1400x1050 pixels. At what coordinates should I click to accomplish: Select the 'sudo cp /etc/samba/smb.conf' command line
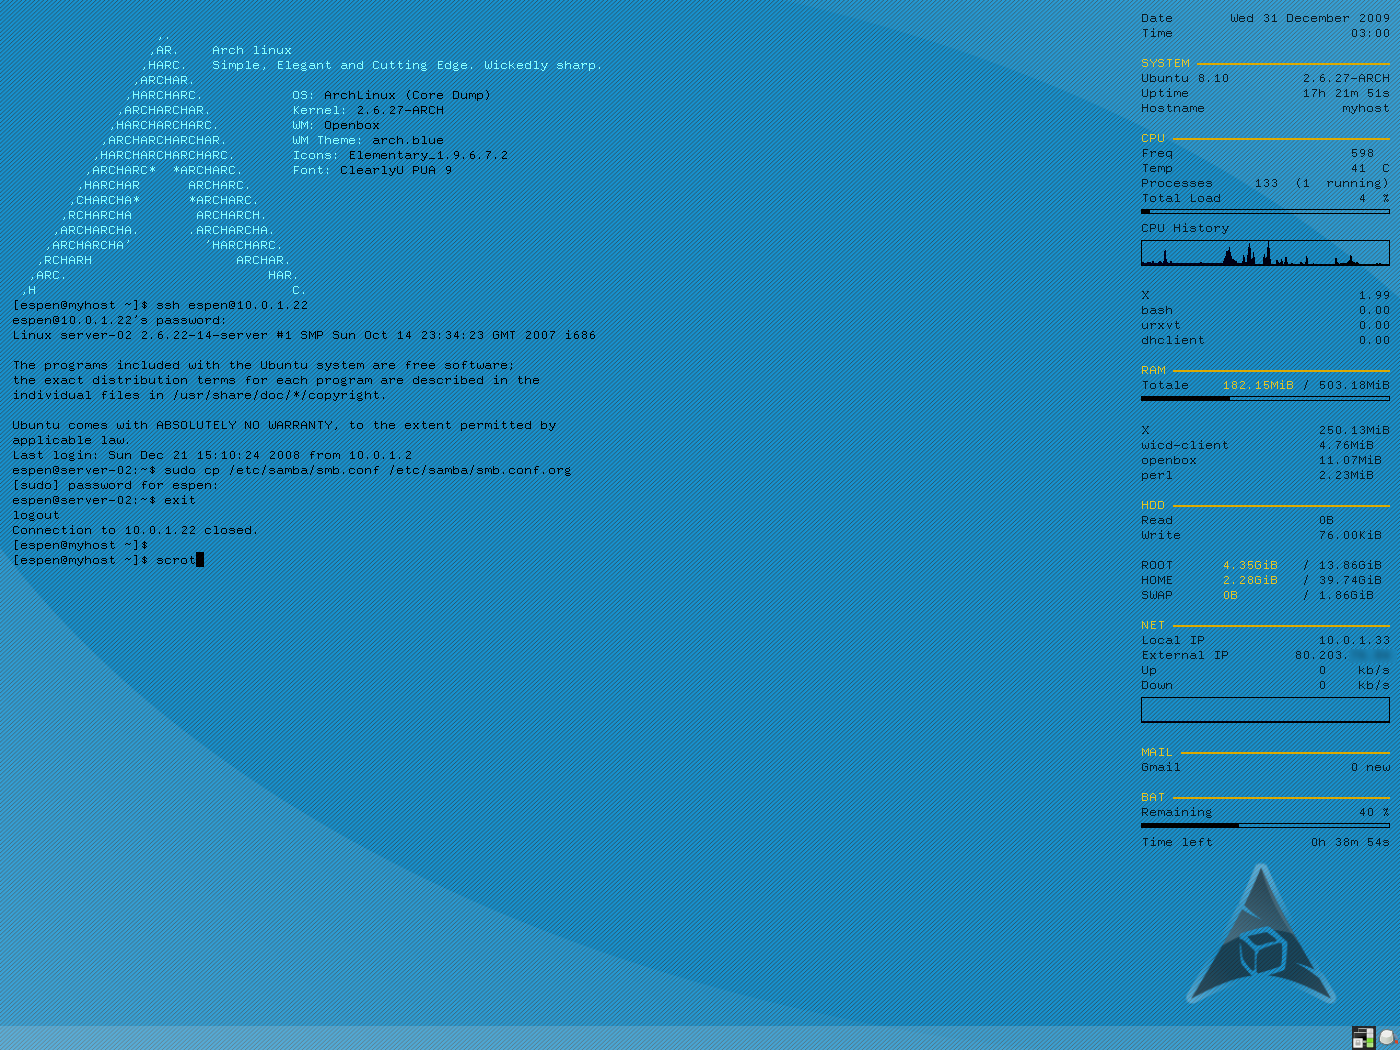(292, 470)
